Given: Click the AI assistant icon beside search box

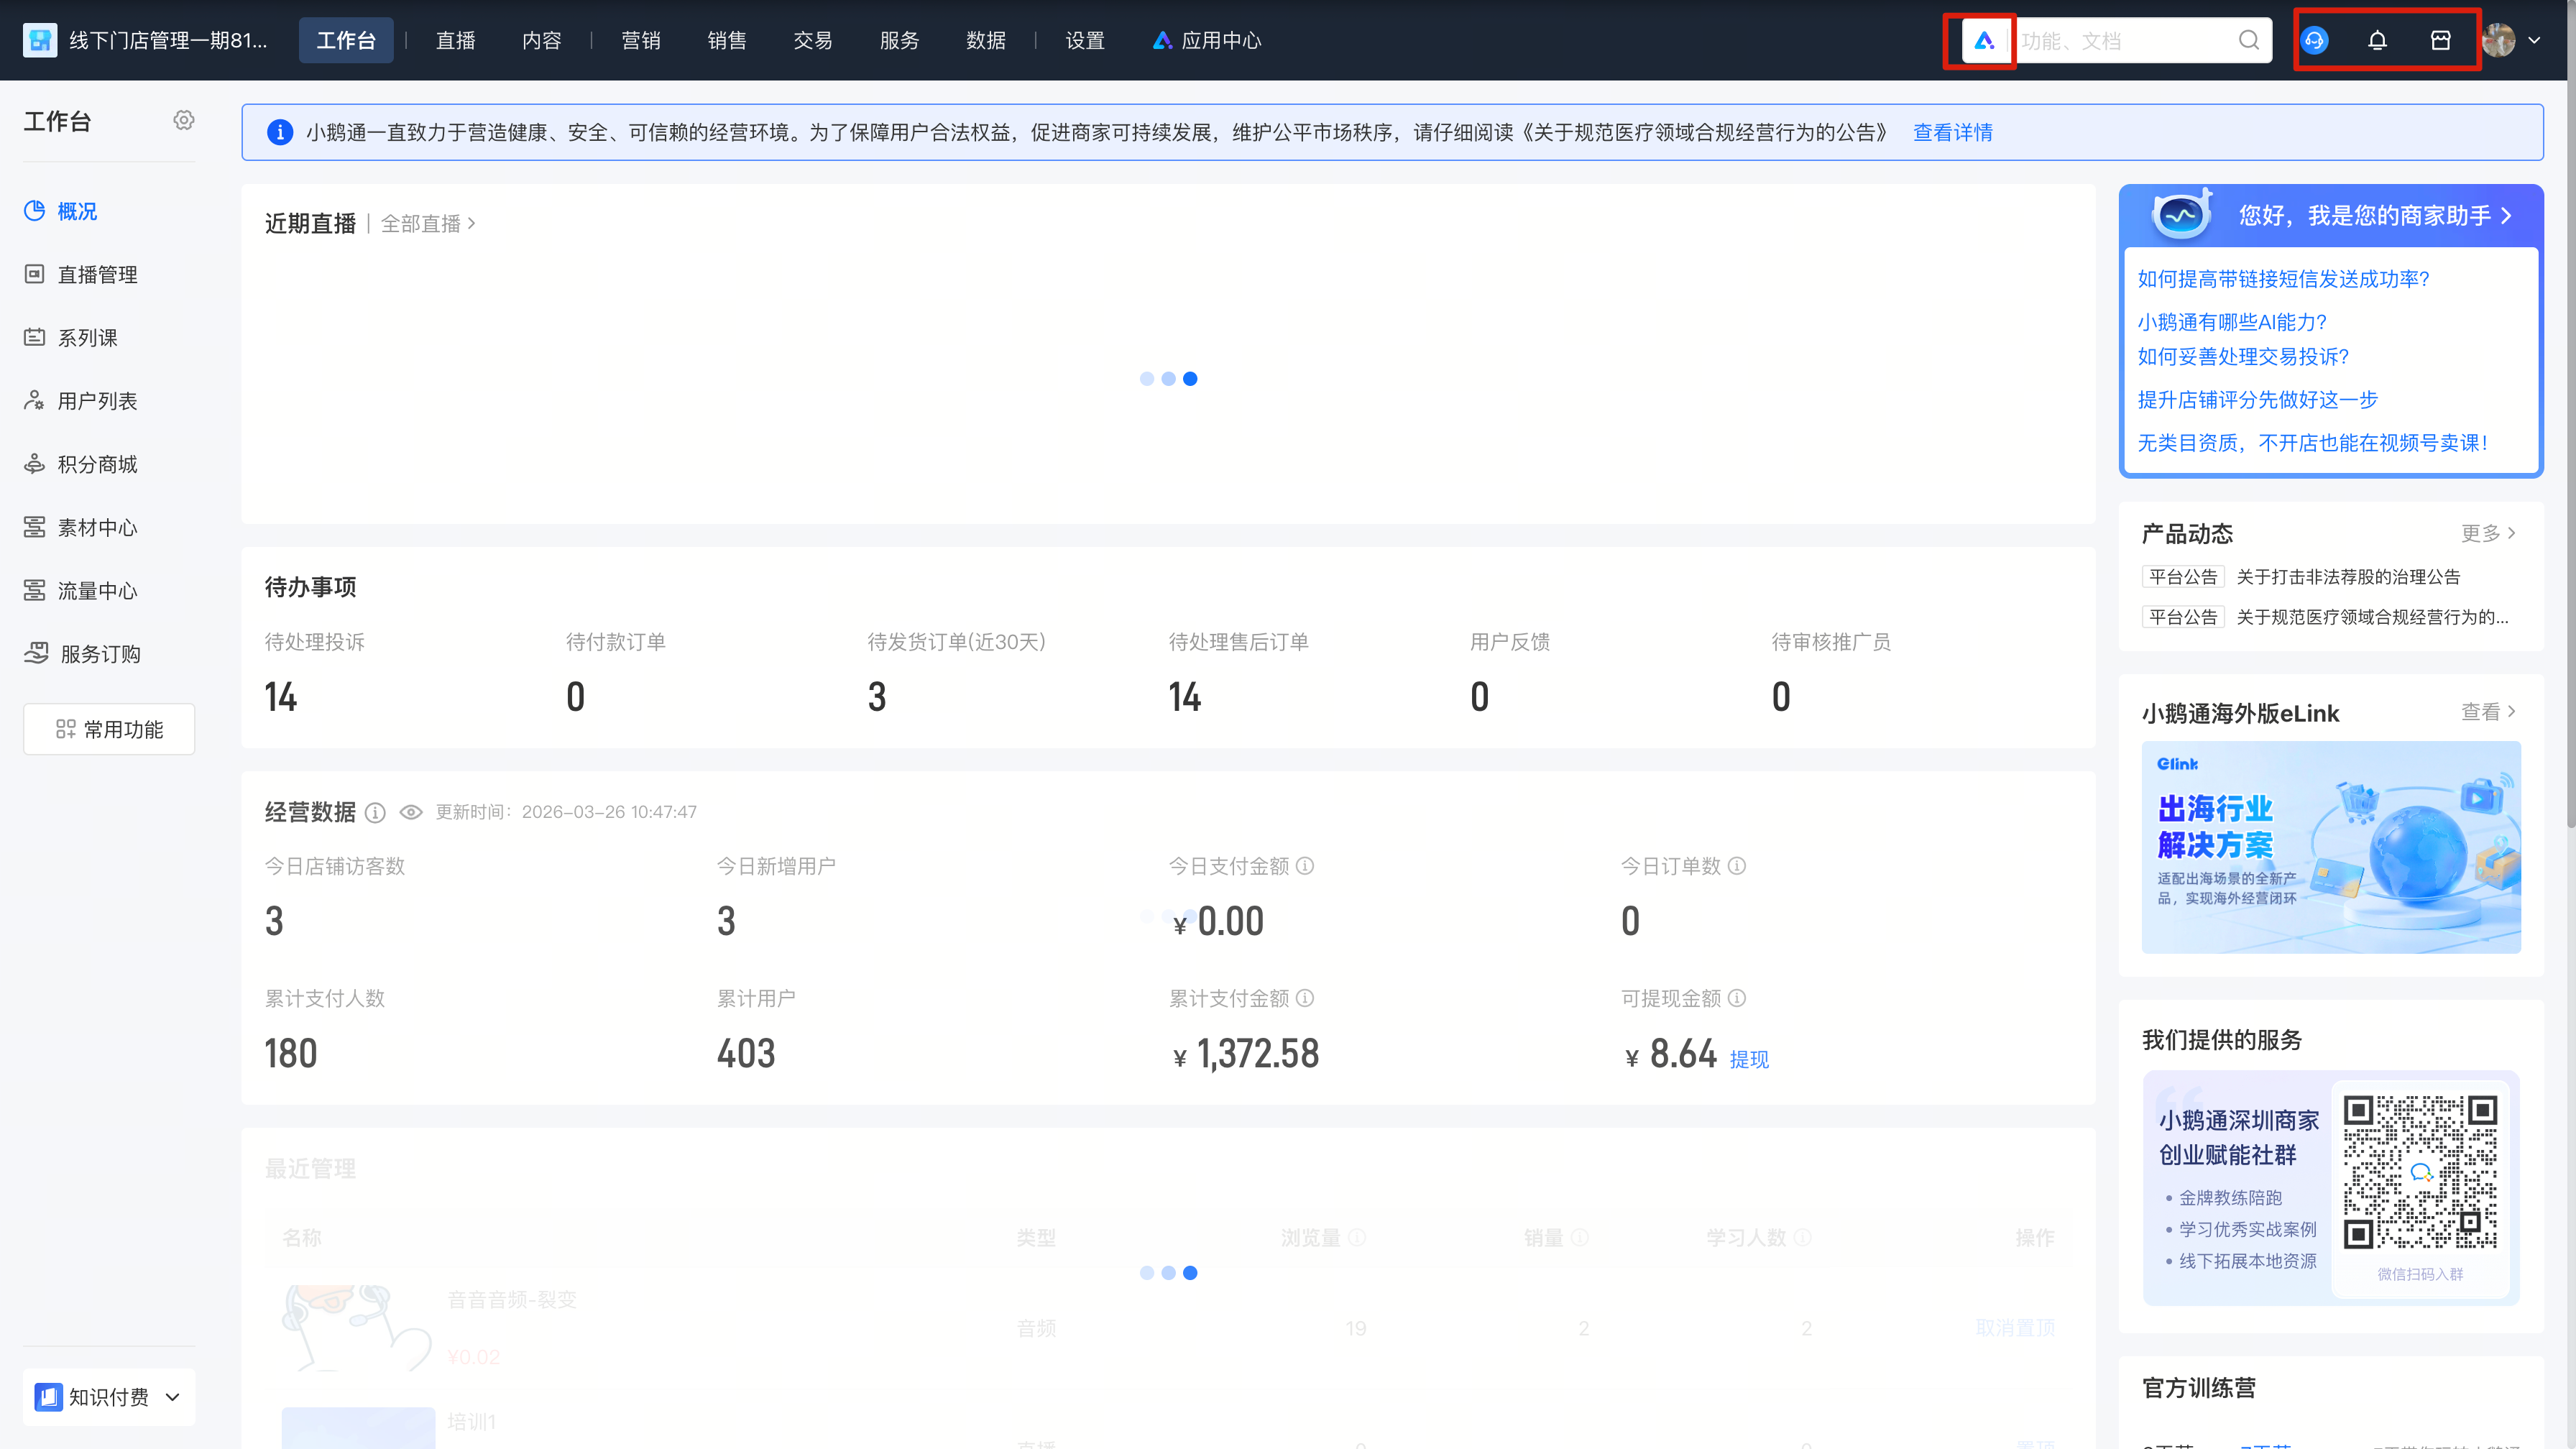Looking at the screenshot, I should click(1984, 40).
